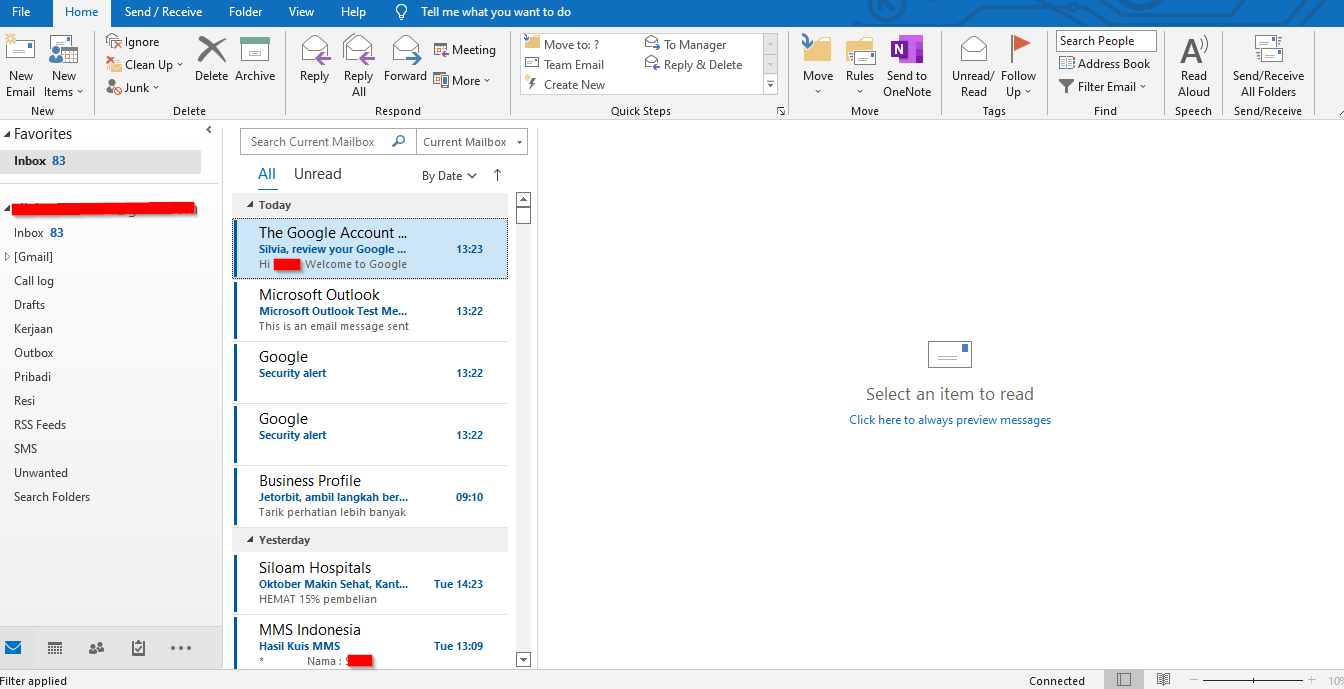
Task: Open the File tab
Action: point(21,12)
